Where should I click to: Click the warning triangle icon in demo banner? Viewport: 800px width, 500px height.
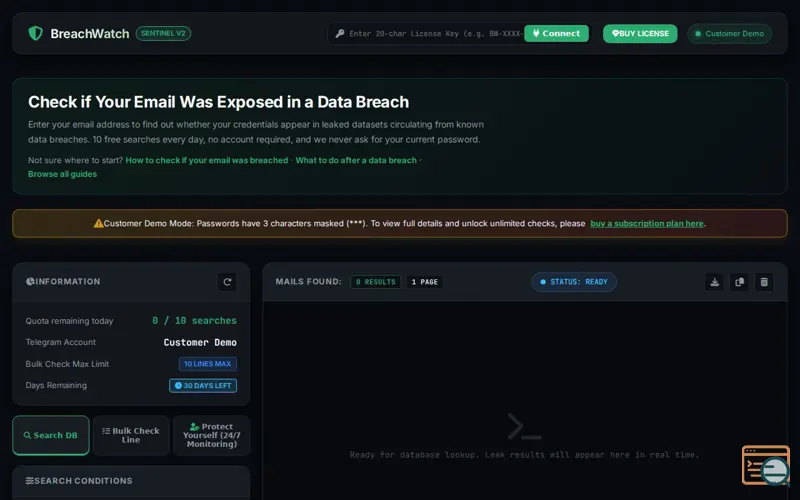[x=98, y=223]
